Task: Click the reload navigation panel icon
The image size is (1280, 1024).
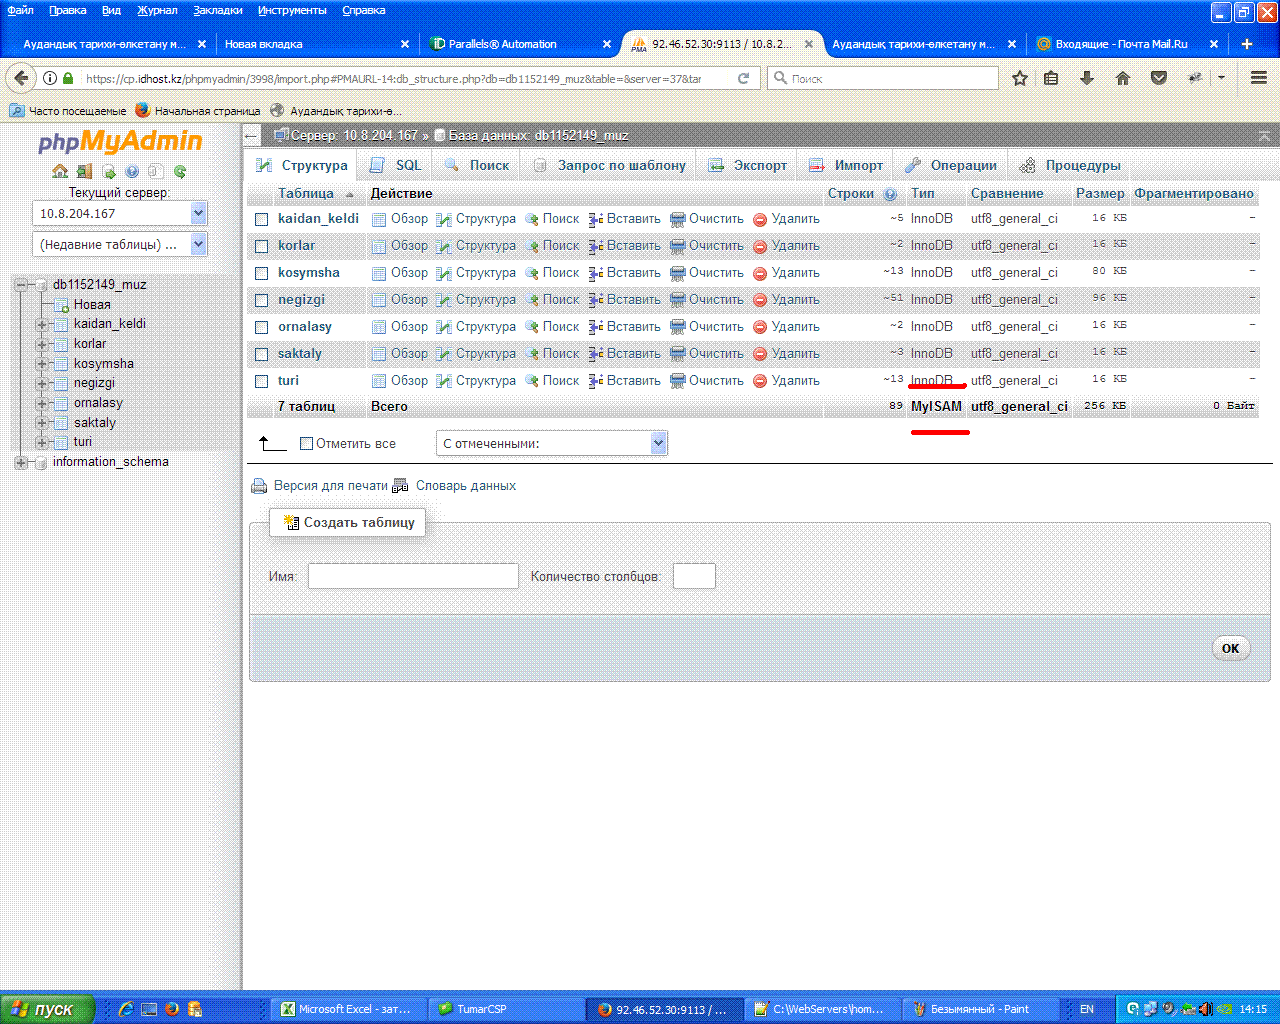Action: coord(180,171)
